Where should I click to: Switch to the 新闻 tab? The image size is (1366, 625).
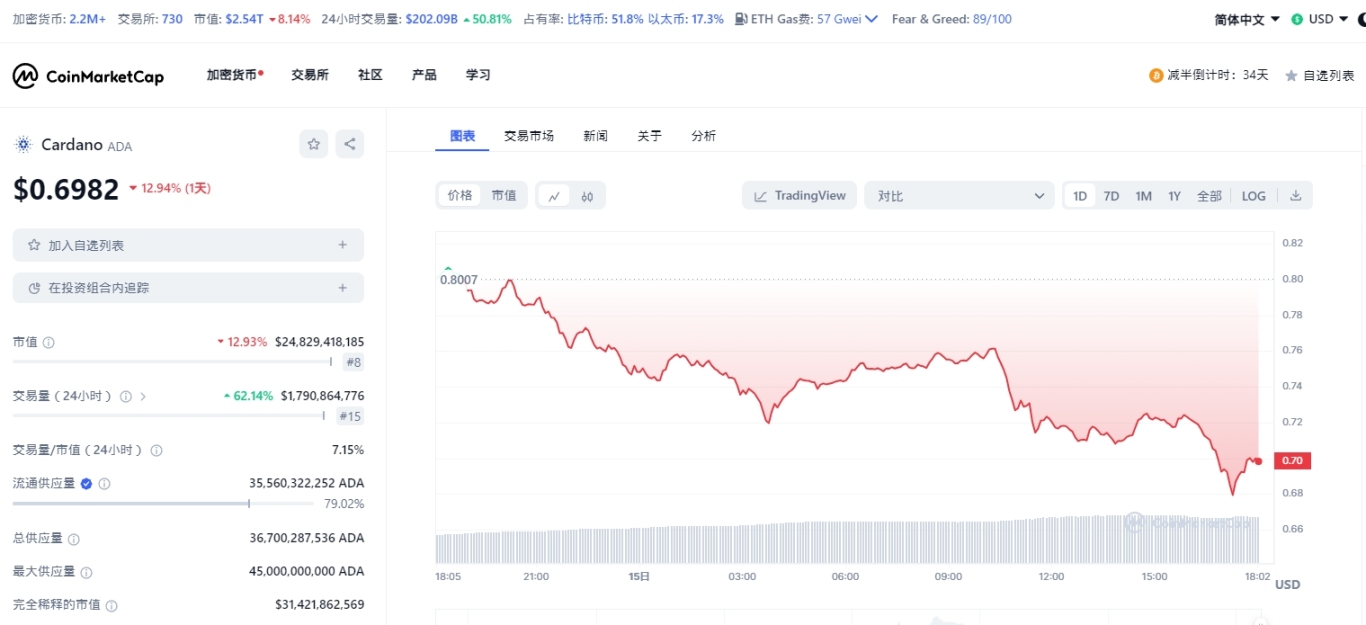596,136
